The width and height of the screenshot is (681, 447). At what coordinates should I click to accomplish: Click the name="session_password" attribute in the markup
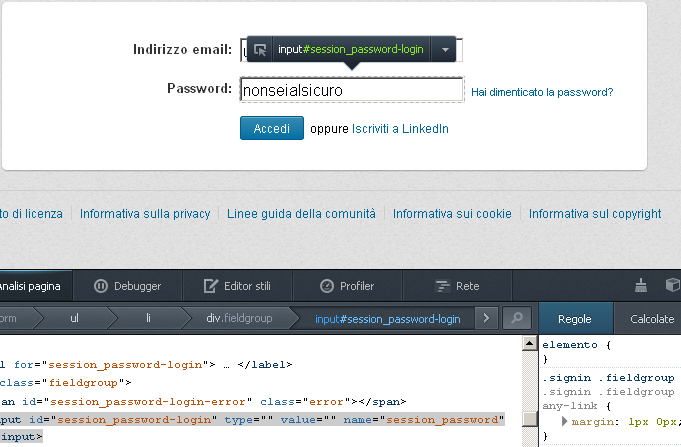(x=424, y=420)
